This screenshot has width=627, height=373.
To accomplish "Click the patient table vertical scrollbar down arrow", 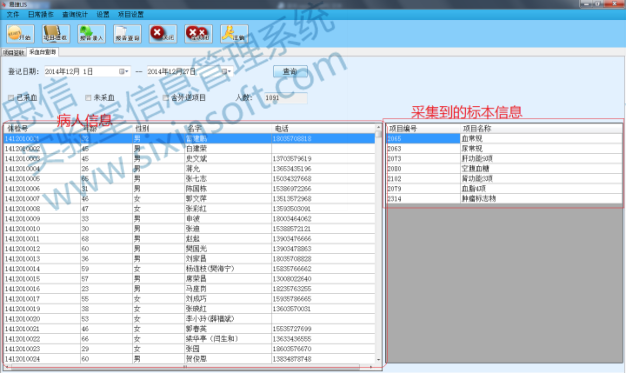I will click(x=378, y=360).
